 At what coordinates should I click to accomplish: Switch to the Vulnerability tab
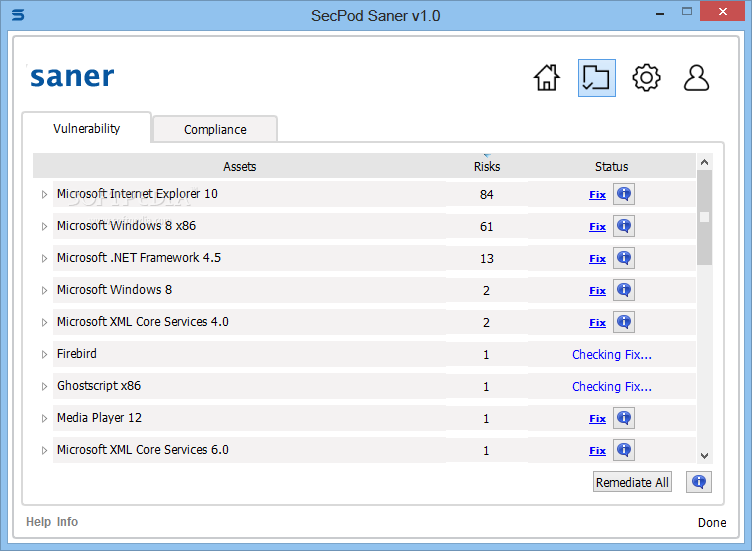[x=87, y=128]
